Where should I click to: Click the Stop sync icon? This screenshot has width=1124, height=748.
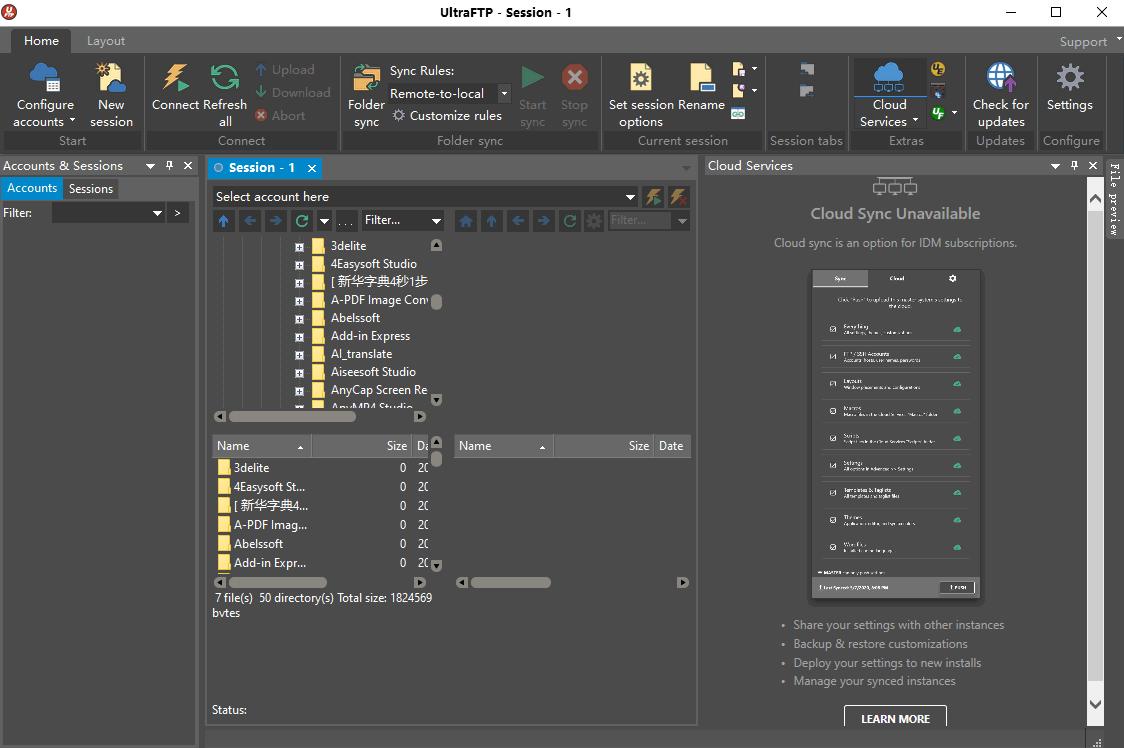(574, 77)
